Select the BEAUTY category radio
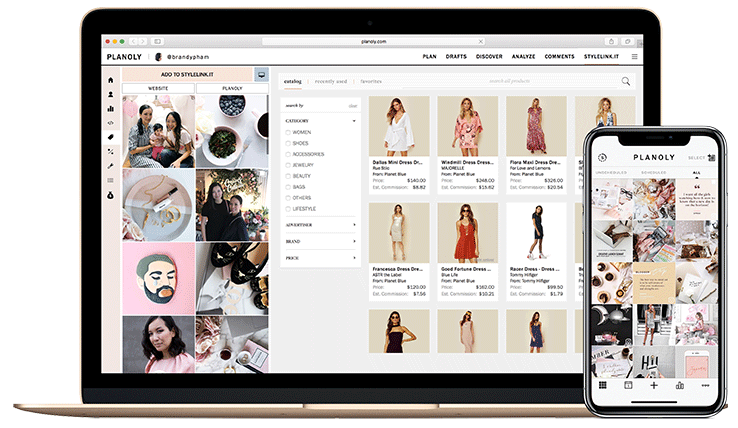The image size is (738, 428). [288, 176]
